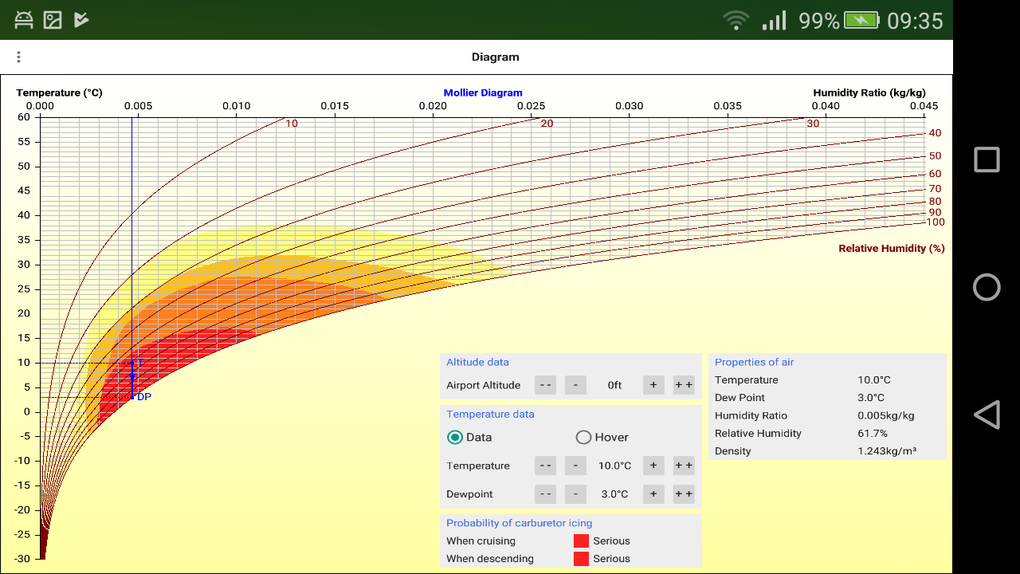The height and width of the screenshot is (574, 1020).
Task: Increase Dewpoint with single plus button
Action: [653, 494]
